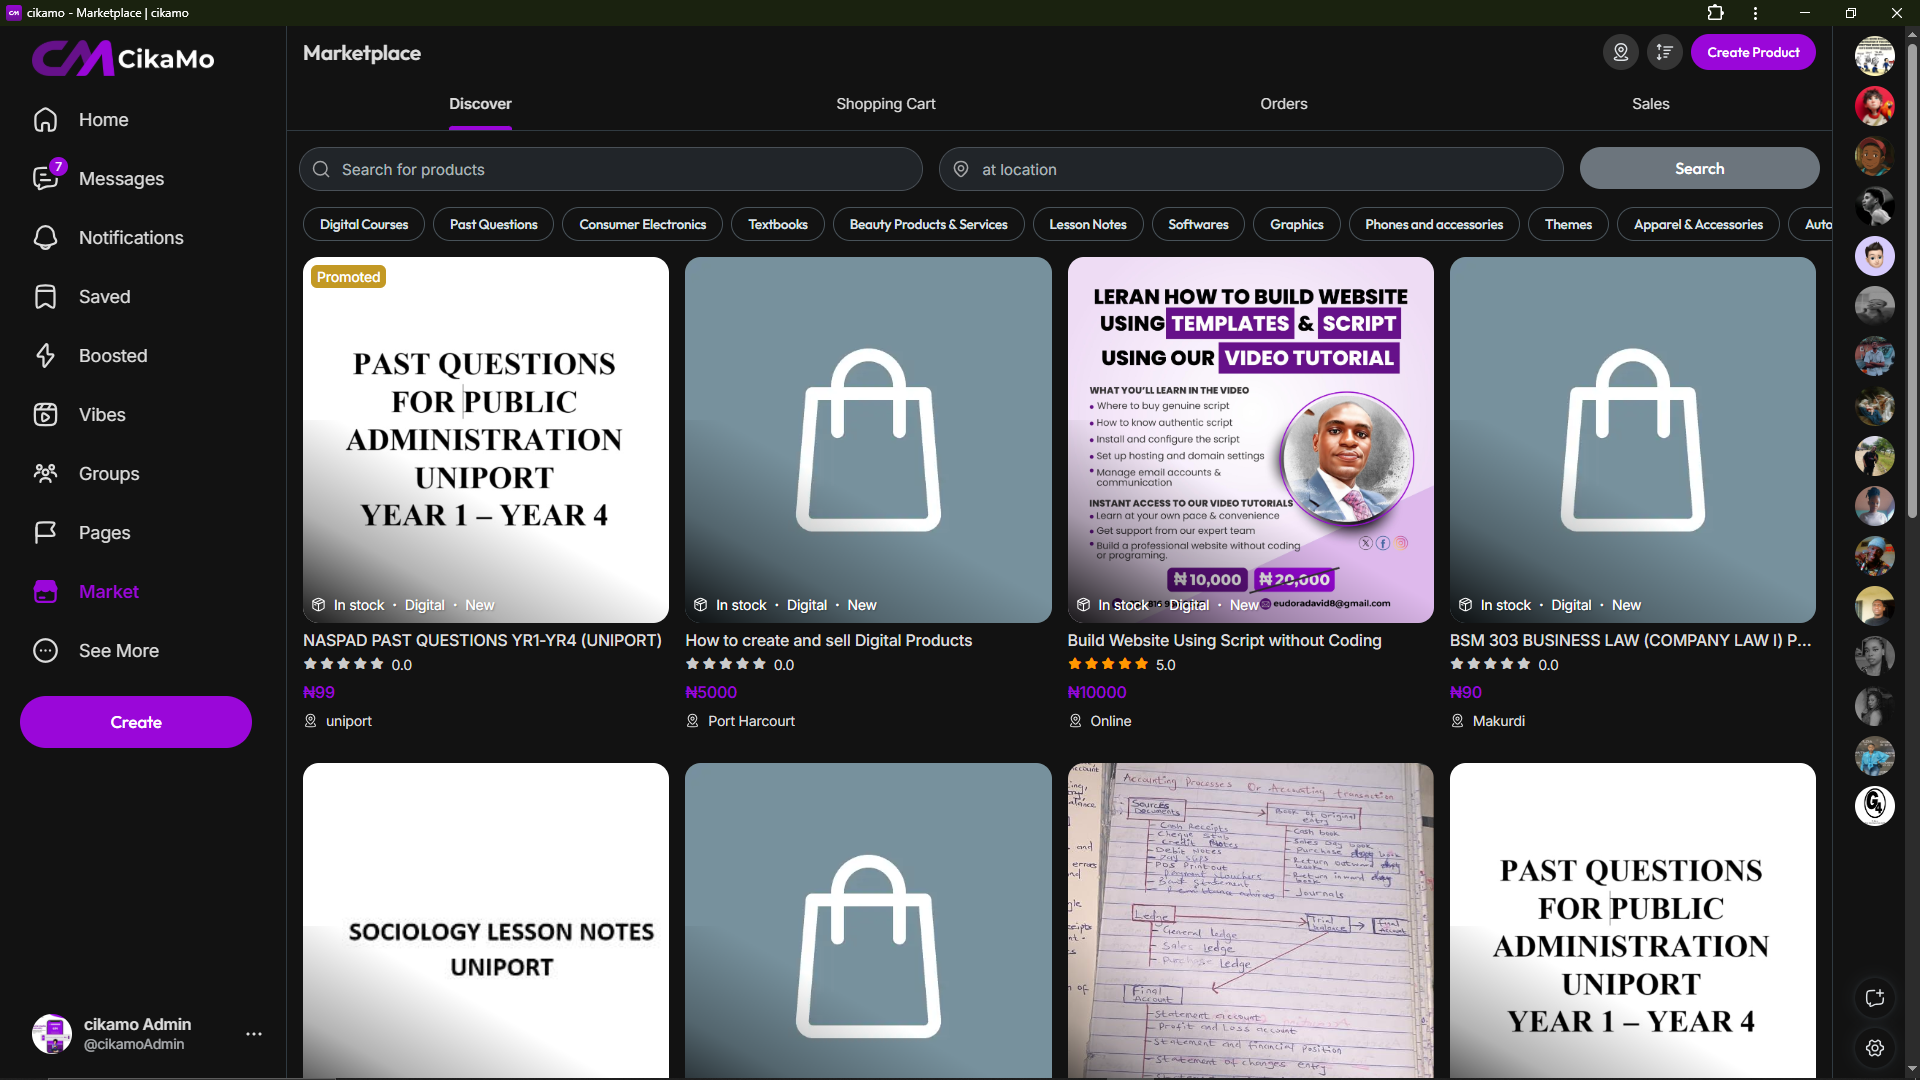Click the Notifications bell icon
The image size is (1920, 1080).
coord(45,237)
